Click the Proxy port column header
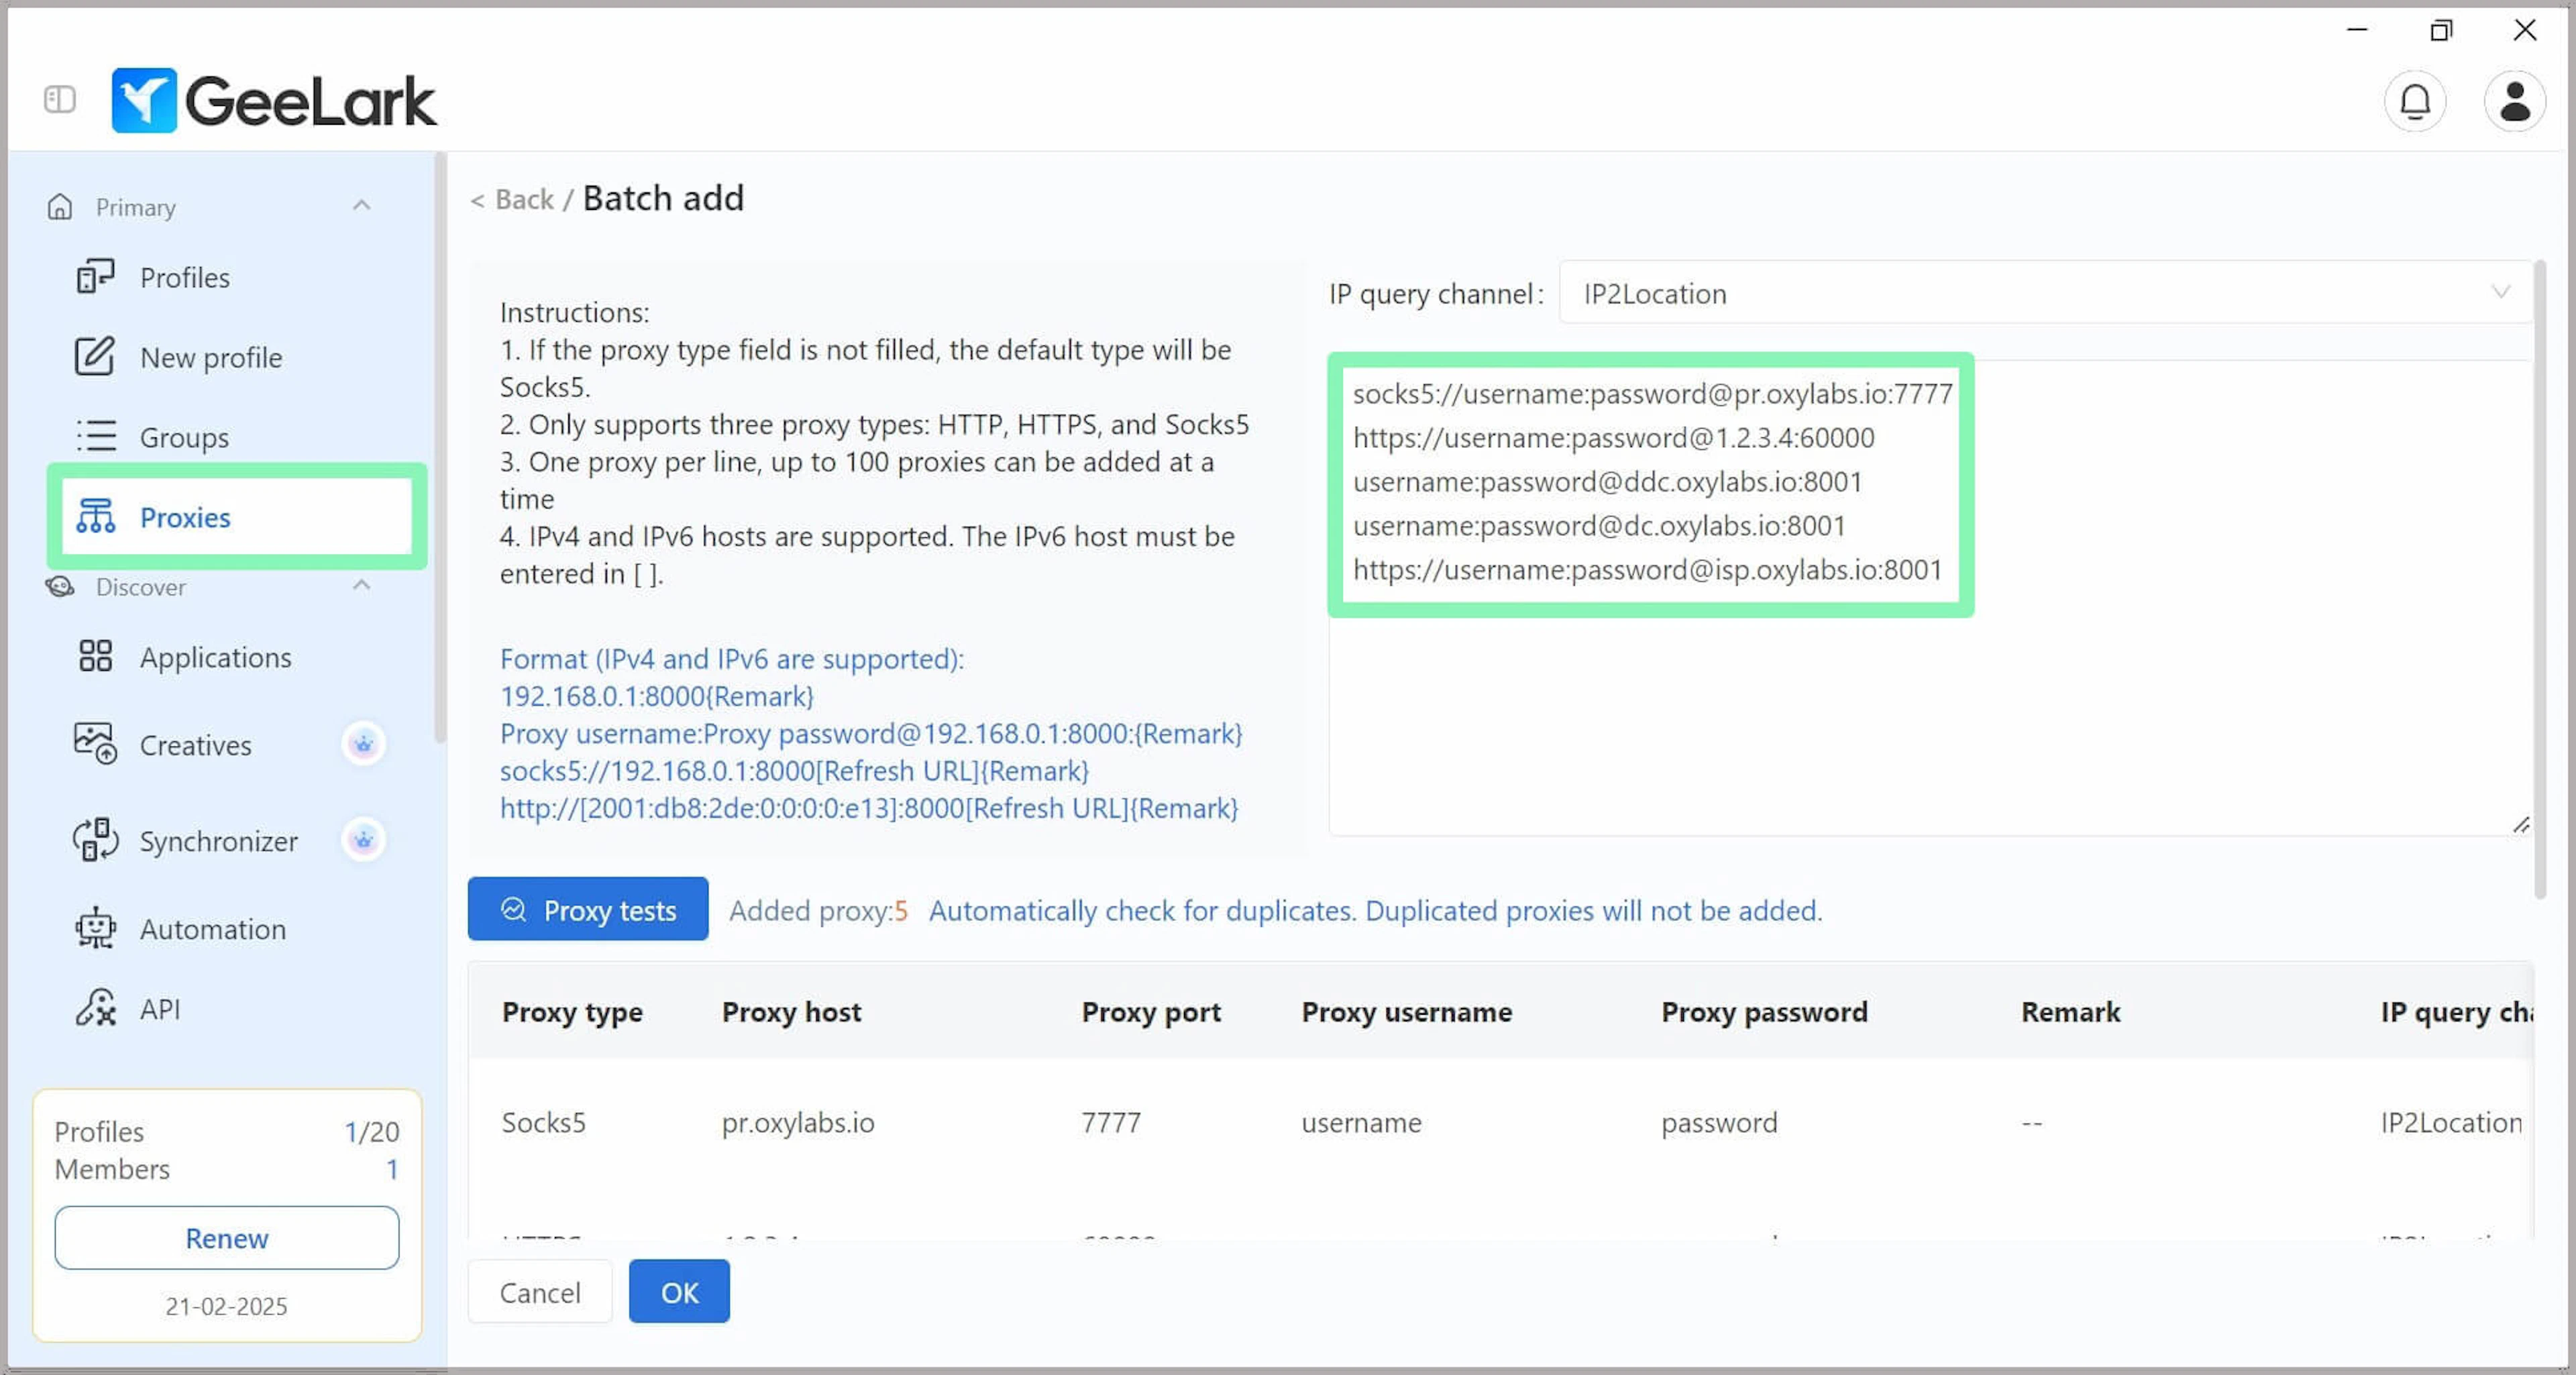 [x=1151, y=1012]
